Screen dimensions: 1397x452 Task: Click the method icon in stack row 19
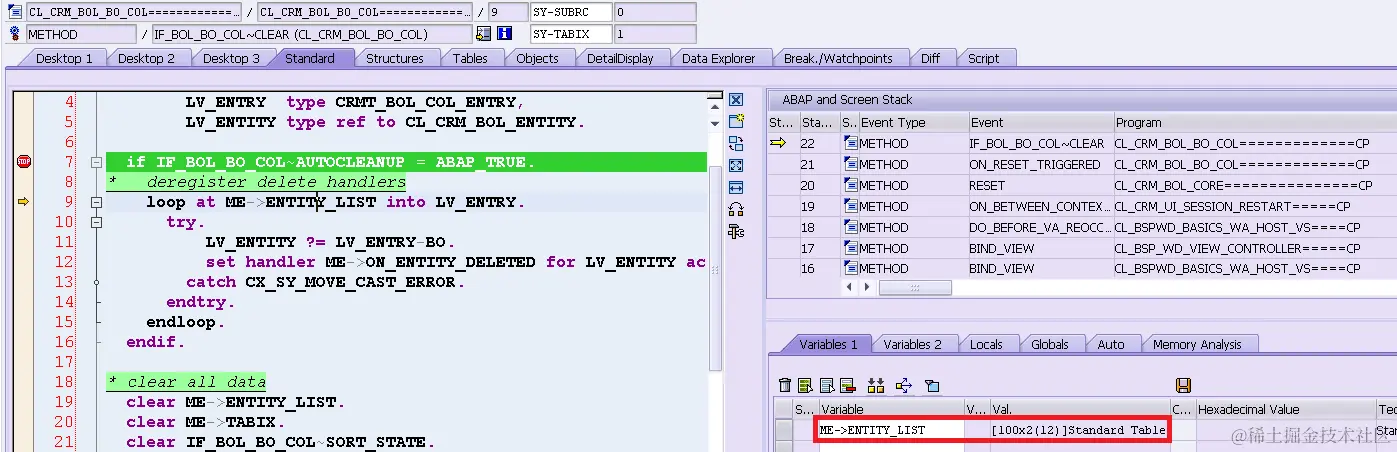(850, 206)
